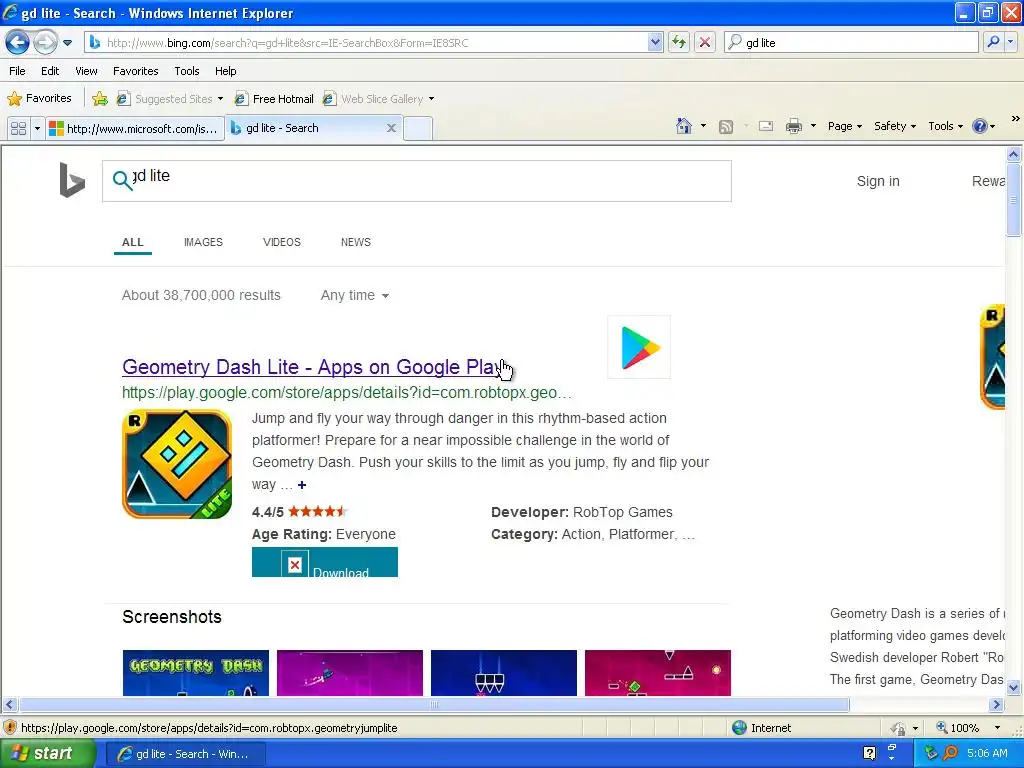Image resolution: width=1024 pixels, height=768 pixels.
Task: Click the Help question mark icon
Action: [x=980, y=126]
